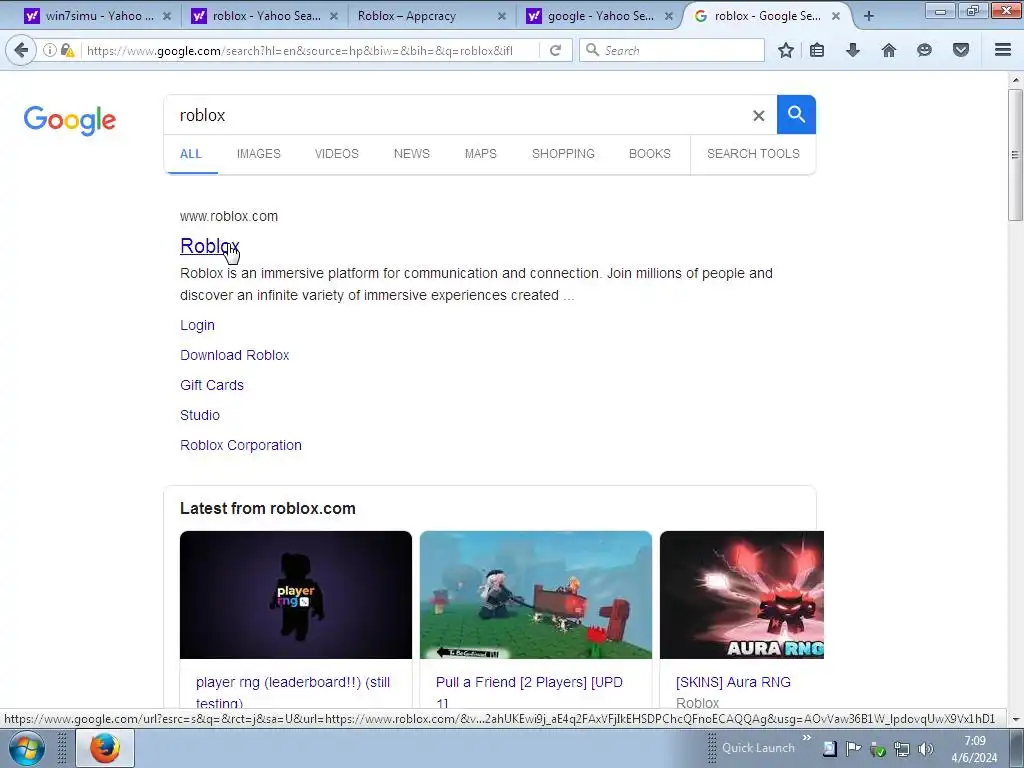Image resolution: width=1024 pixels, height=768 pixels.
Task: Click the vertical scrollbar thumb
Action: pyautogui.click(x=1015, y=155)
